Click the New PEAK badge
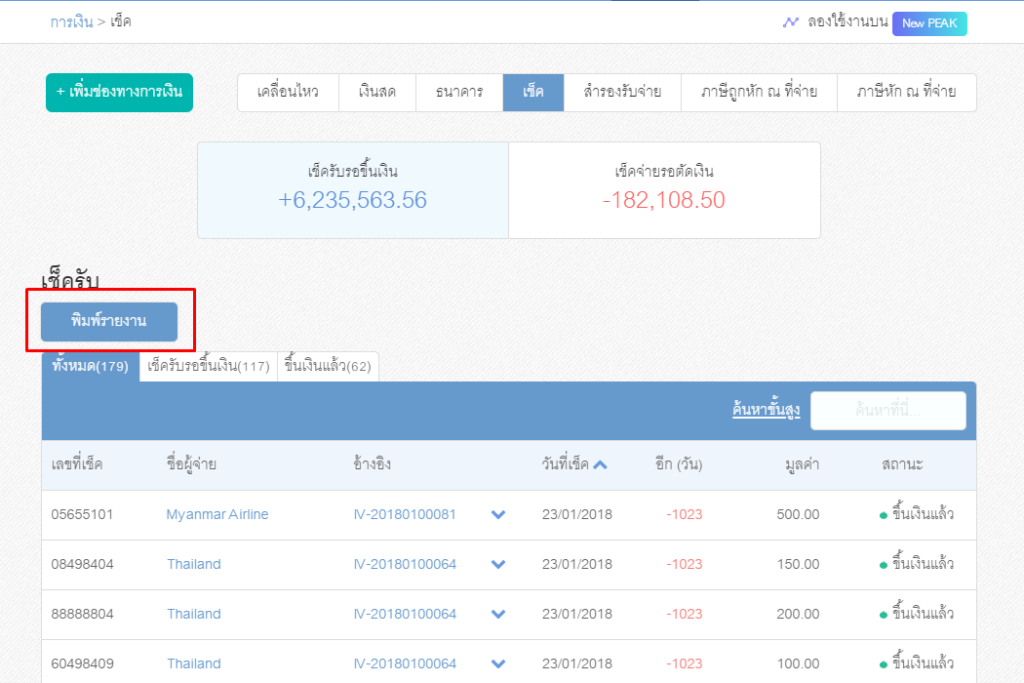Screen dimensions: 1024x683 coord(929,24)
